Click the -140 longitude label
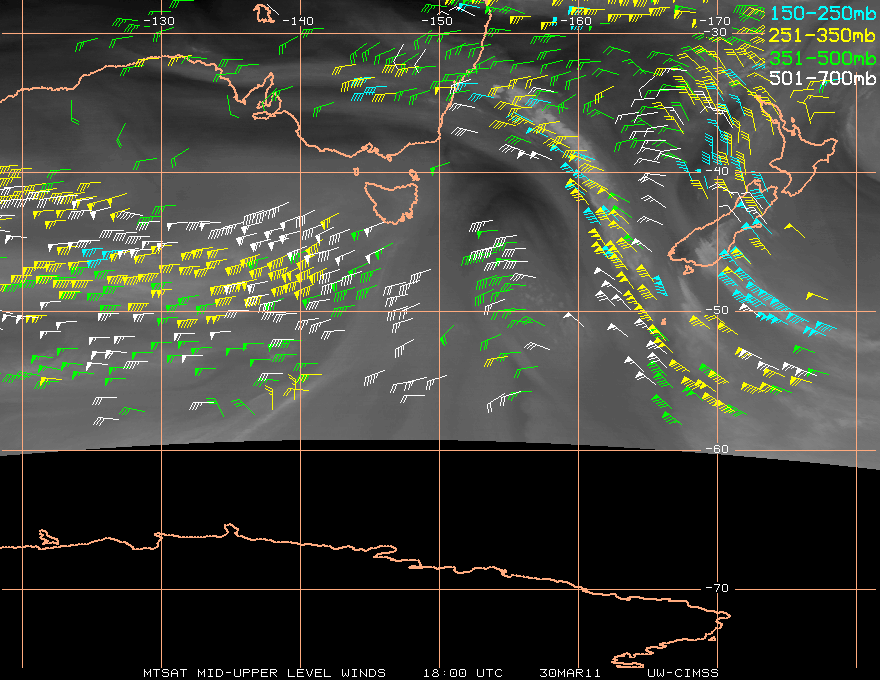The width and height of the screenshot is (880, 680). [x=297, y=21]
